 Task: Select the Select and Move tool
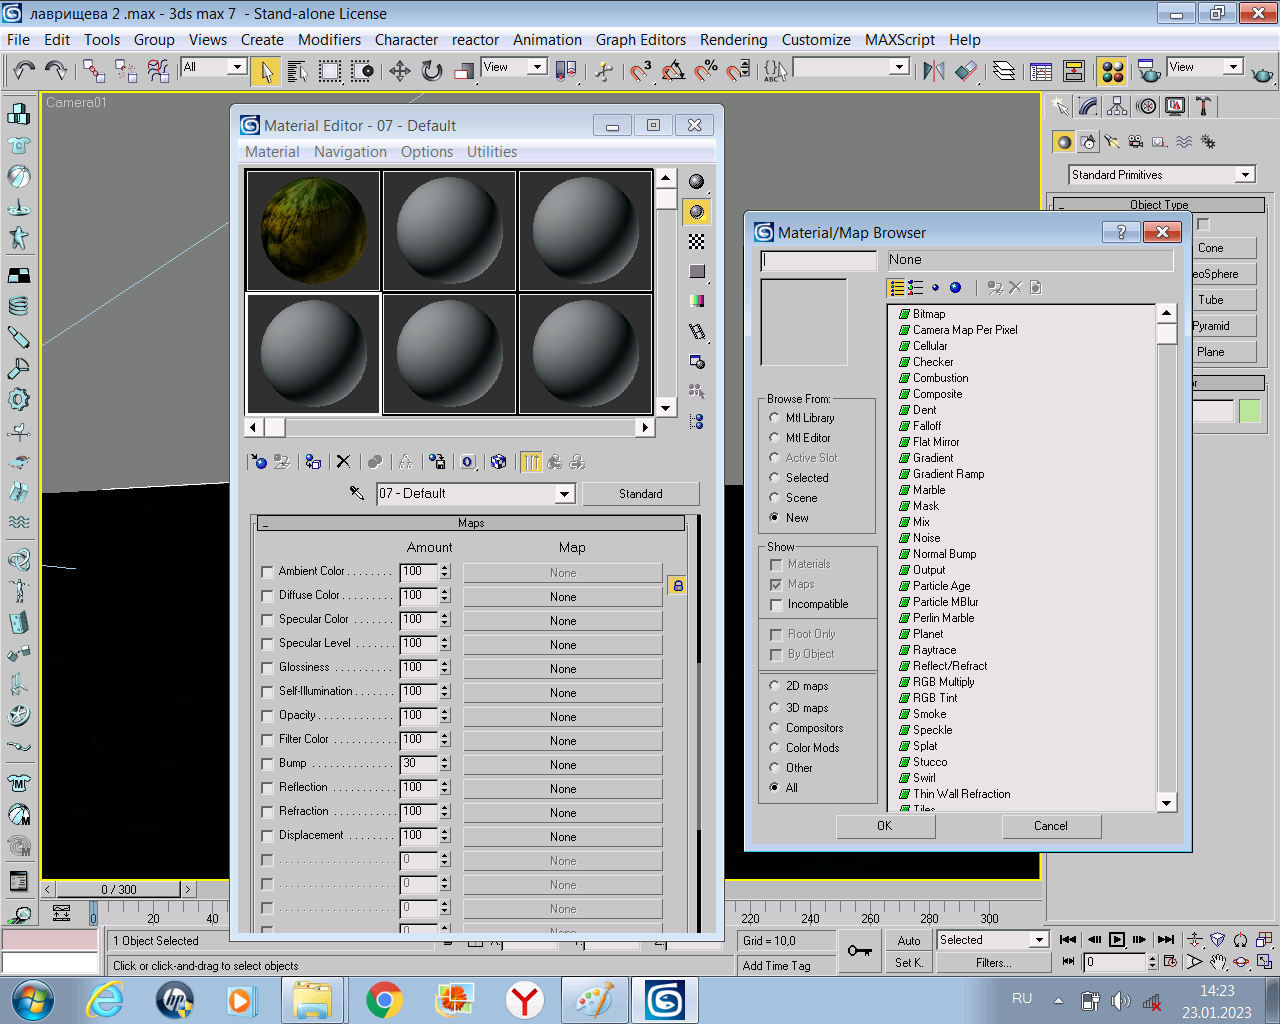coord(400,71)
